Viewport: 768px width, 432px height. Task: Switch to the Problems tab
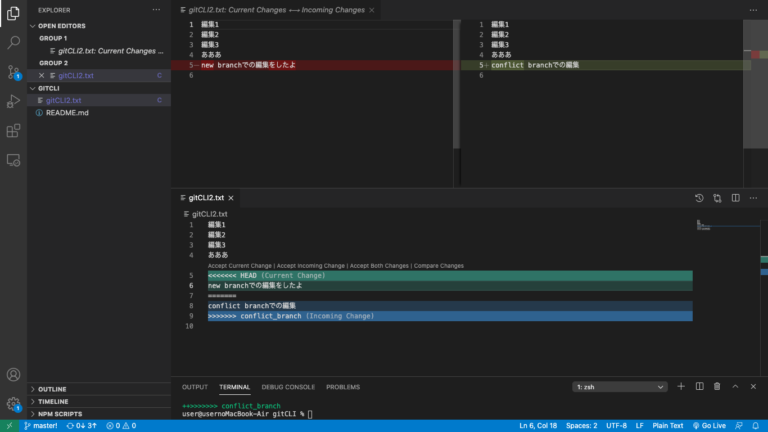point(343,387)
